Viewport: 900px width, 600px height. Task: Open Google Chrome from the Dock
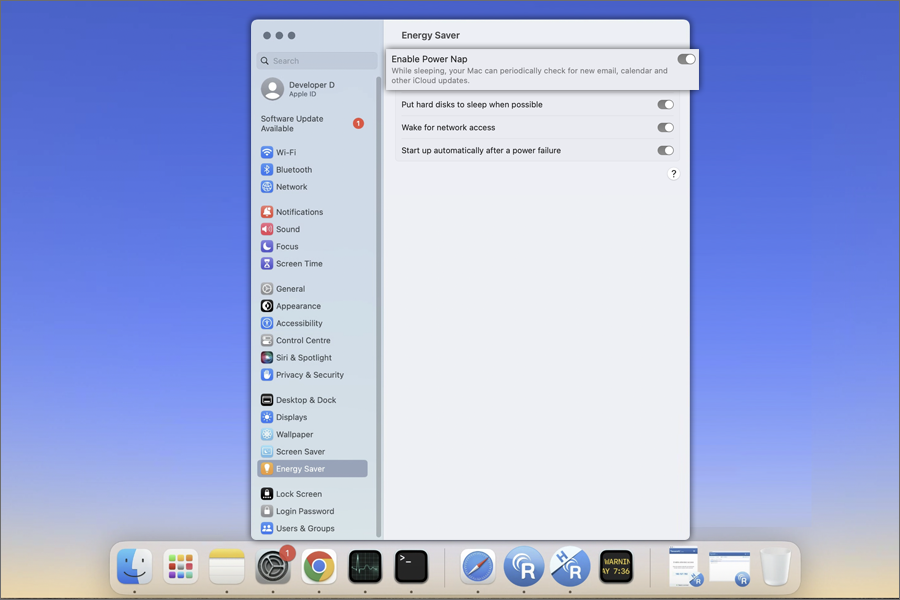(319, 567)
